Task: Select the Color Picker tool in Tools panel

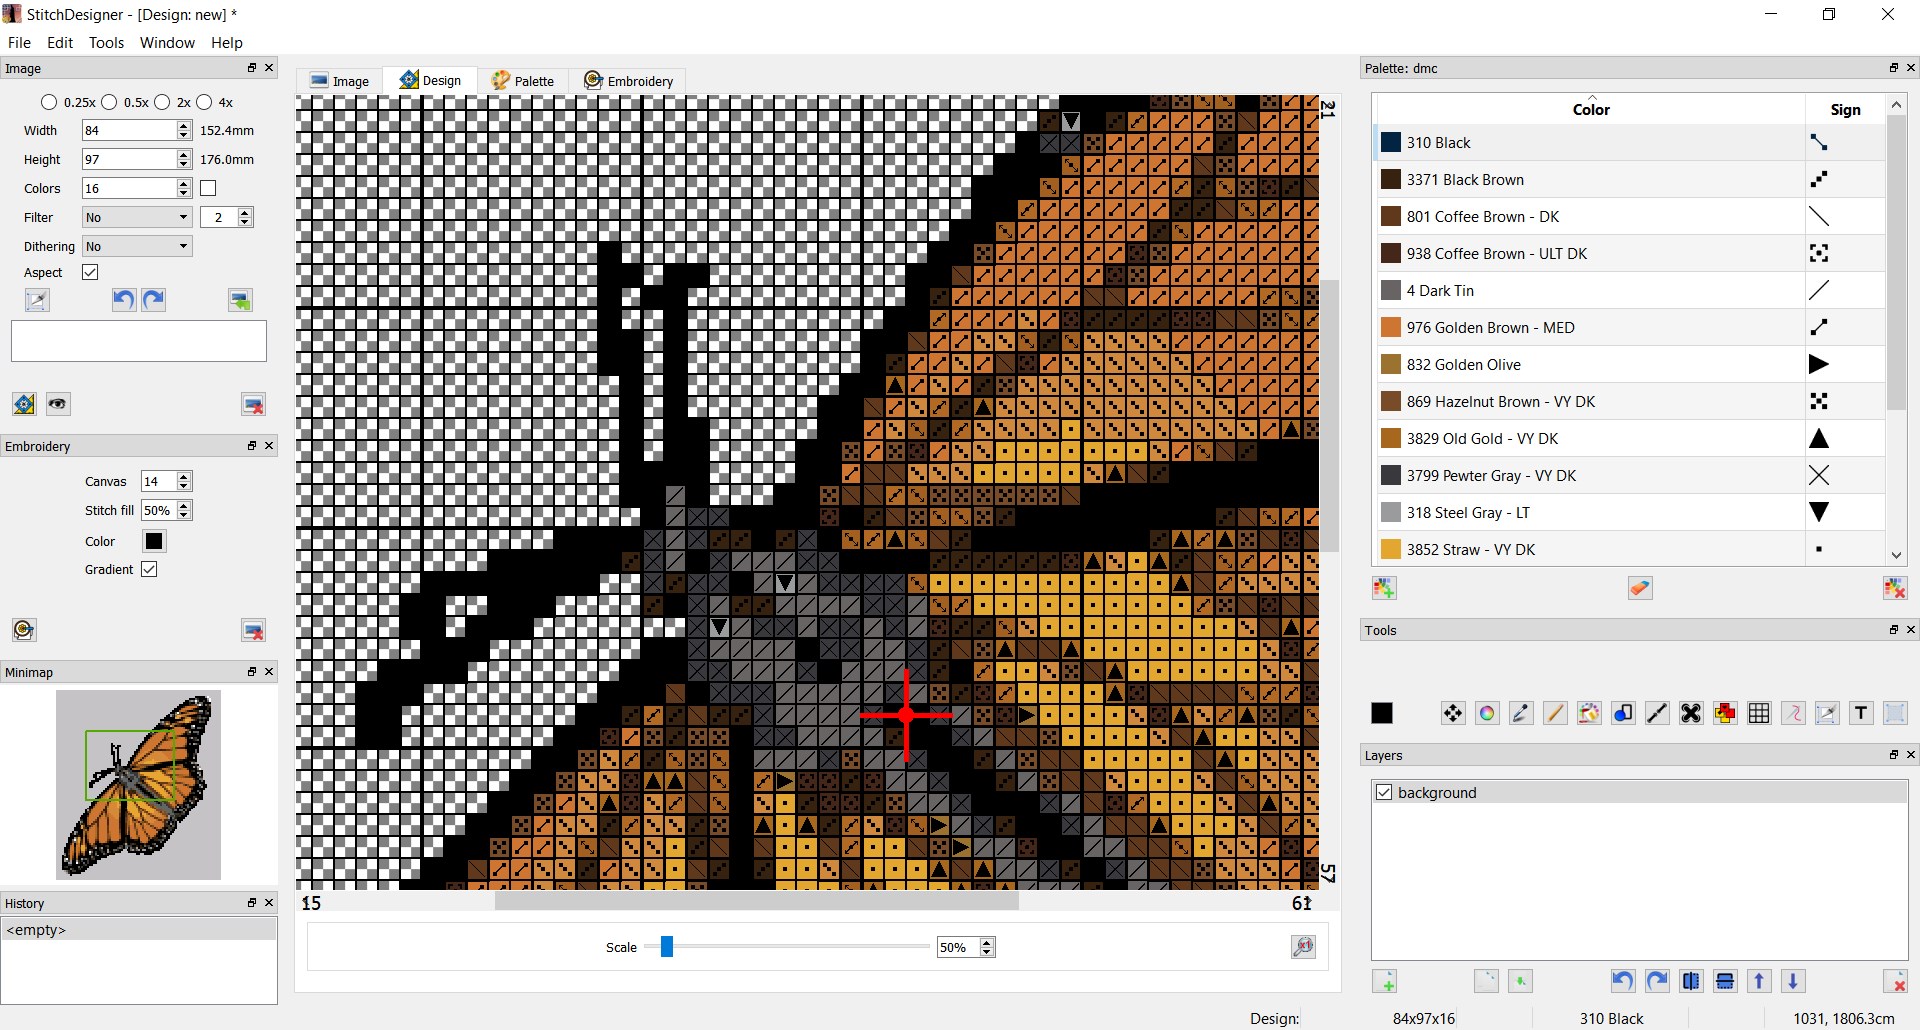Action: click(x=1519, y=713)
